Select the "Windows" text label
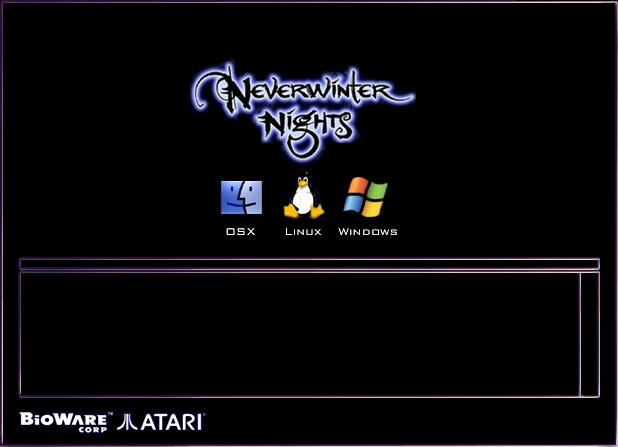 pyautogui.click(x=368, y=232)
